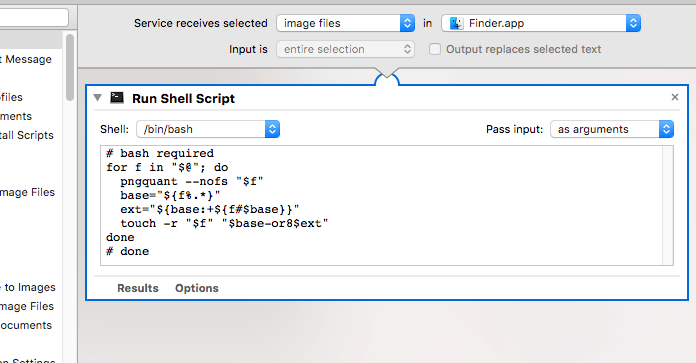Click inside the shell script text area
The width and height of the screenshot is (696, 363).
pos(382,205)
